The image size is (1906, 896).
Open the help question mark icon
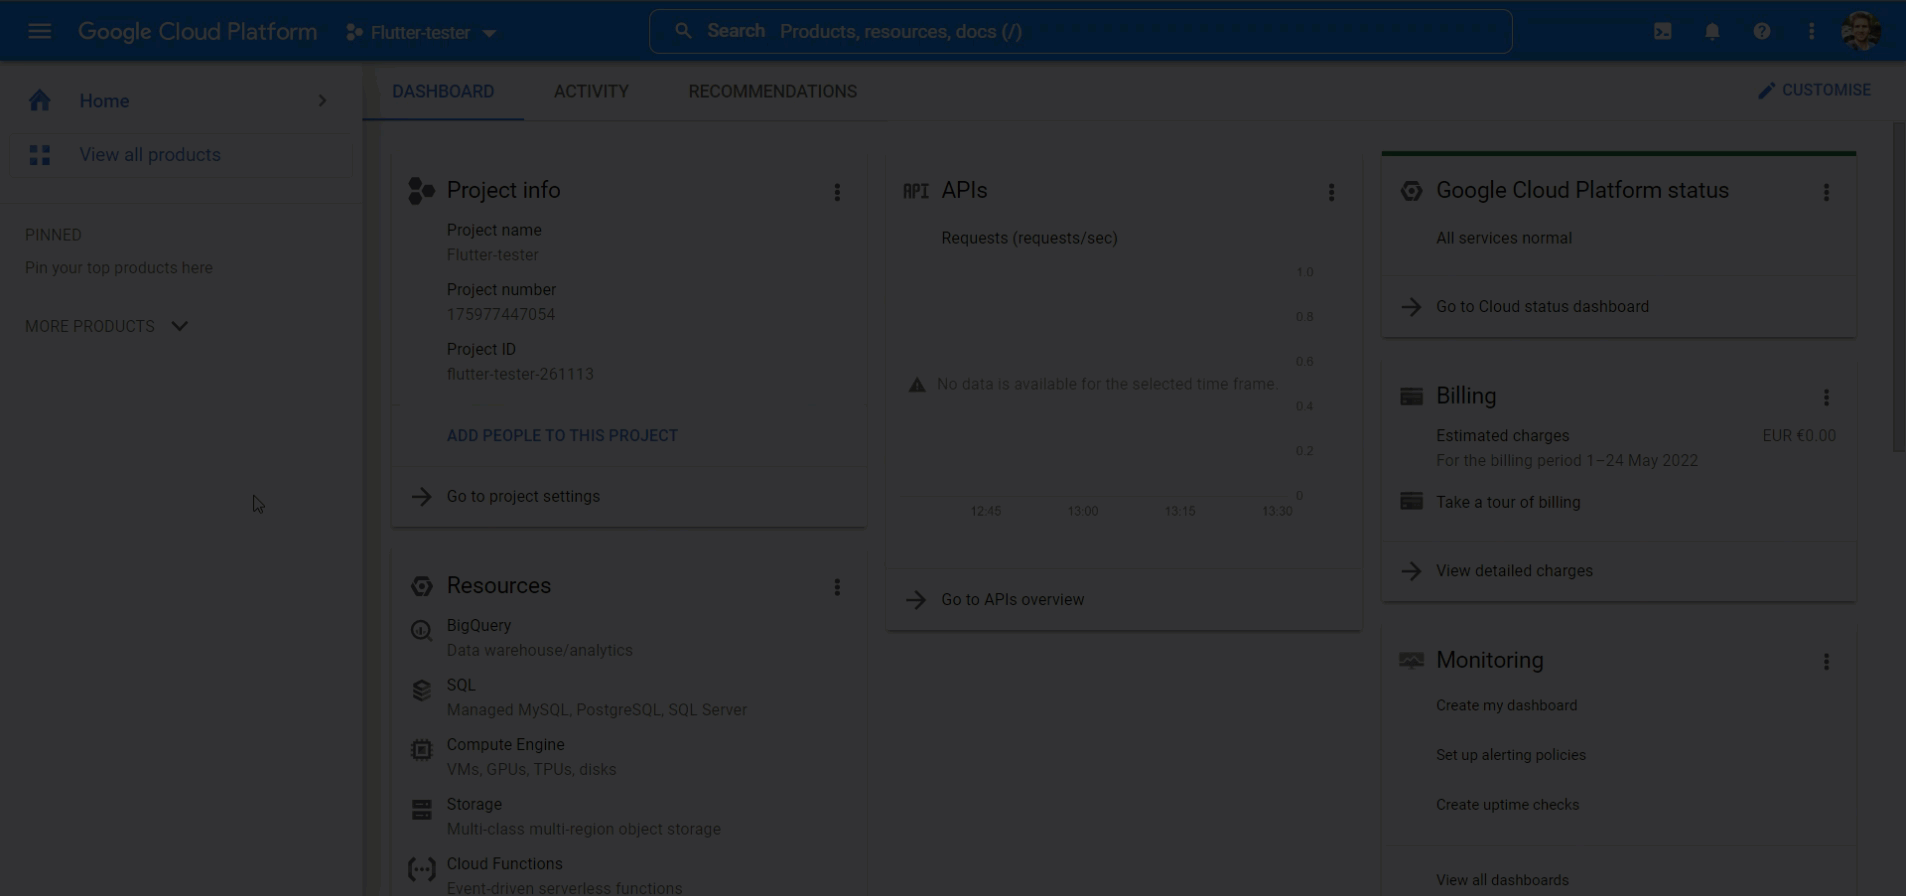coord(1762,32)
